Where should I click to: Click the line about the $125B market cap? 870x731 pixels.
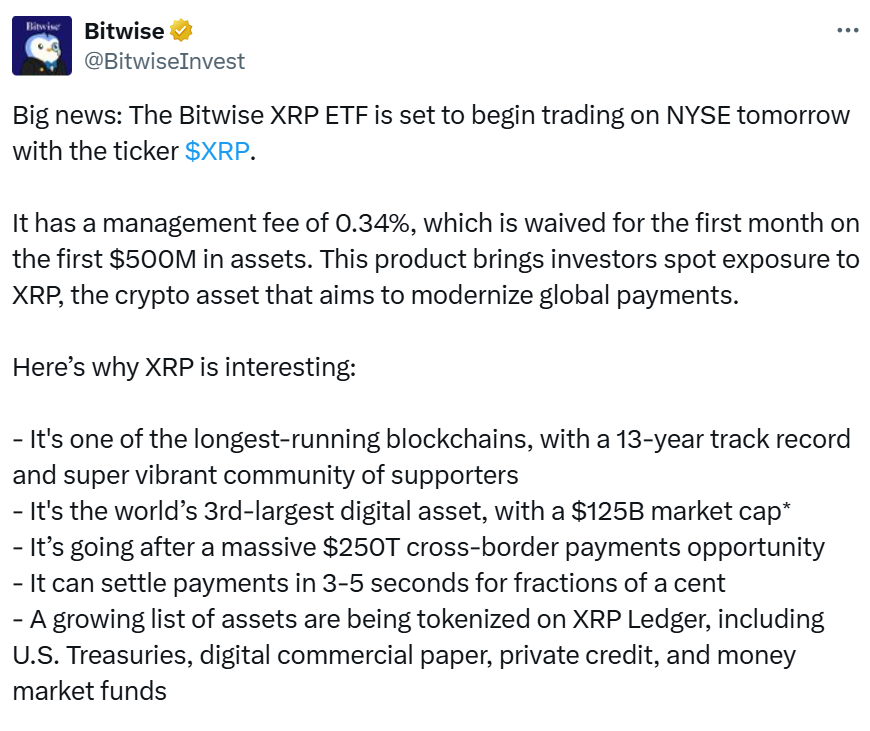click(400, 512)
